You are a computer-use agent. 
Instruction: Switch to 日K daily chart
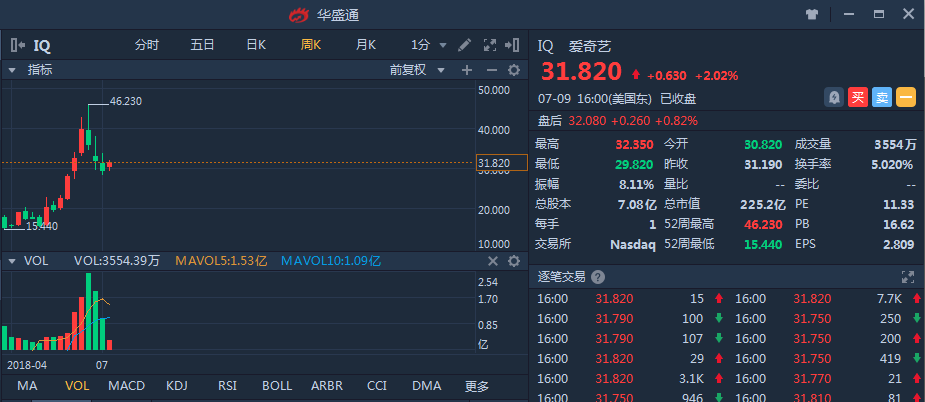(256, 45)
